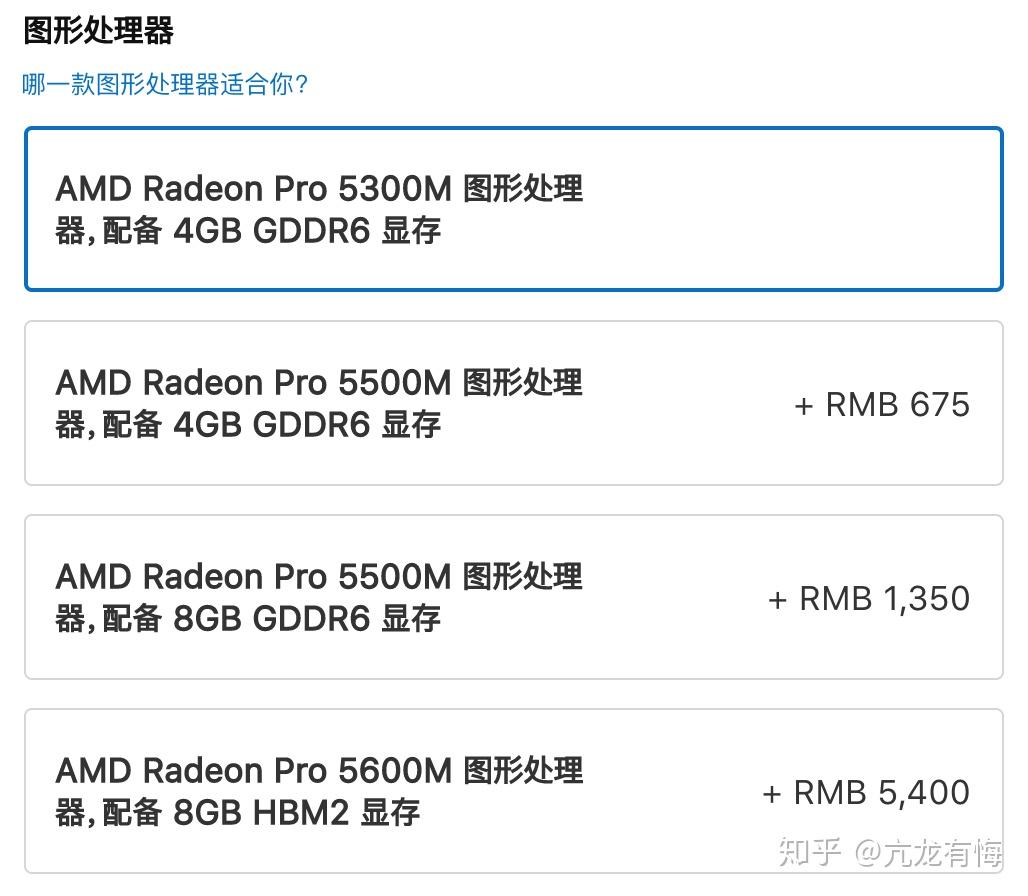Click the 知乎 logo watermark

point(808,853)
